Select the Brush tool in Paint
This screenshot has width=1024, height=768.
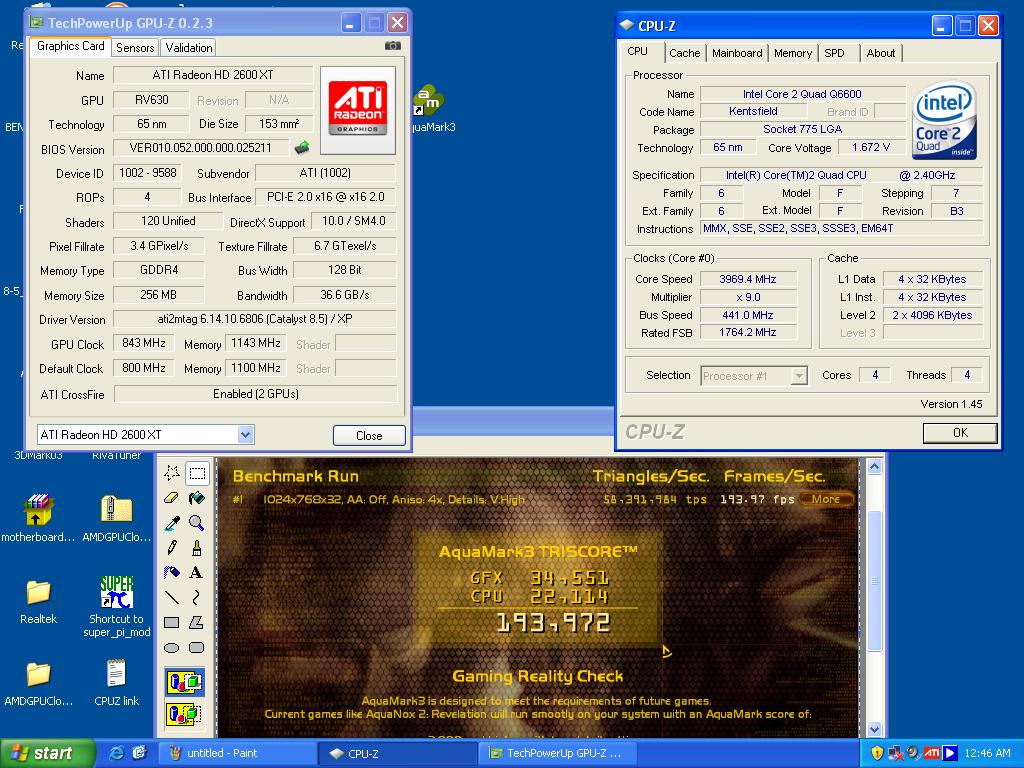[x=197, y=547]
